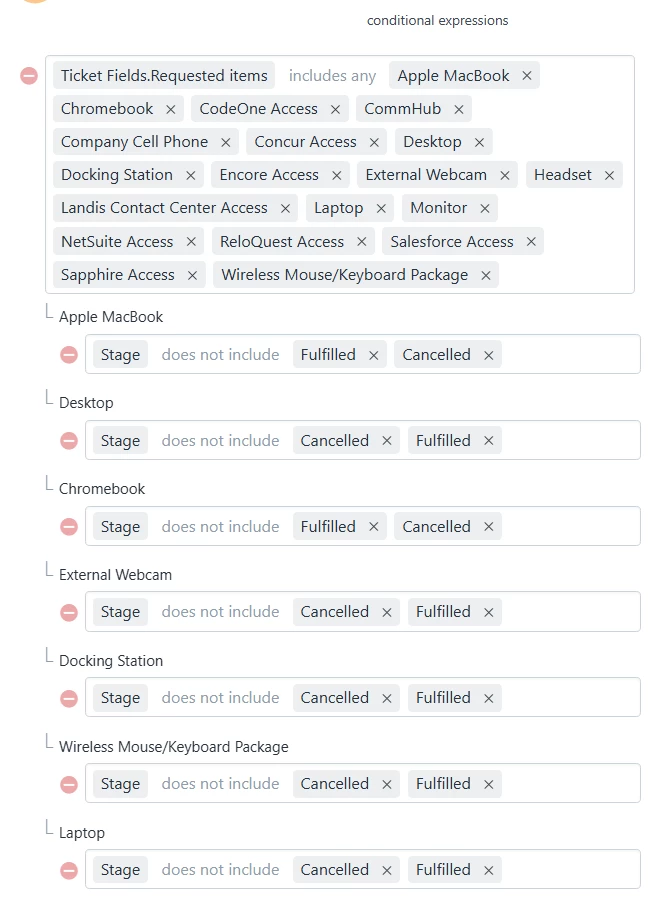Remove the Requested items condition row
The image size is (657, 901).
click(x=29, y=76)
